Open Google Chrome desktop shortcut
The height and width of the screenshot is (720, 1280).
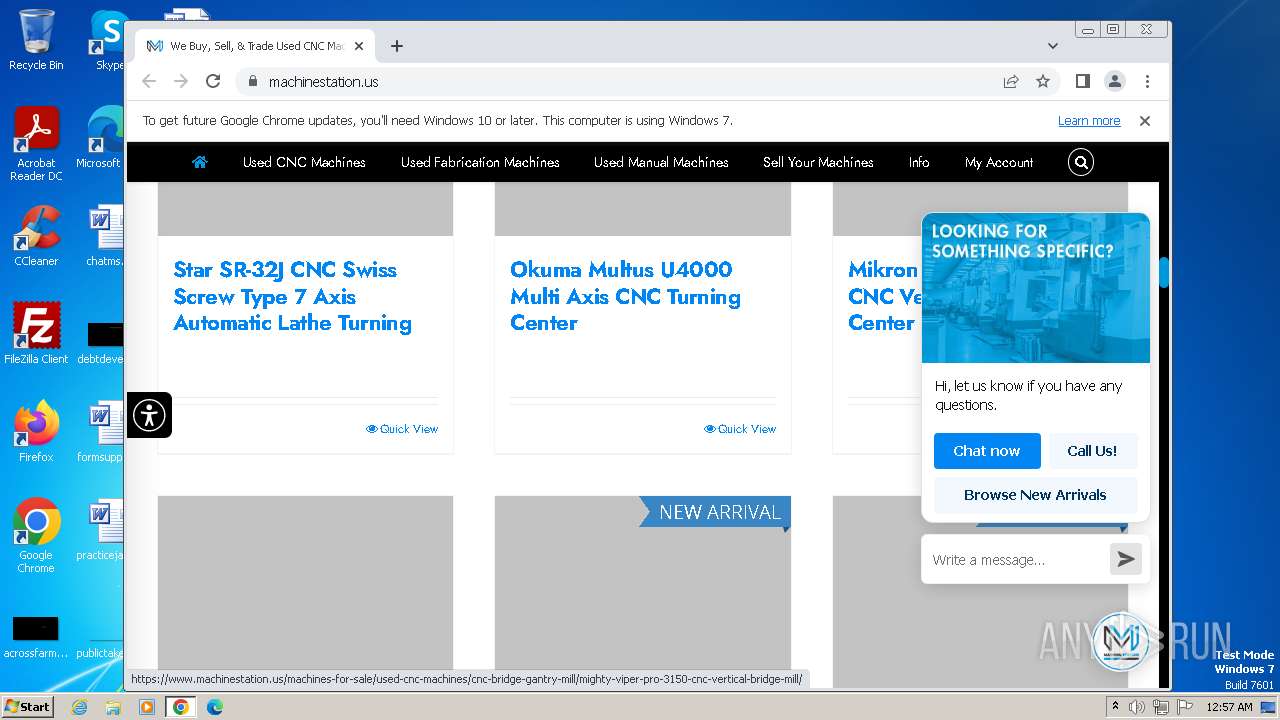tap(36, 535)
